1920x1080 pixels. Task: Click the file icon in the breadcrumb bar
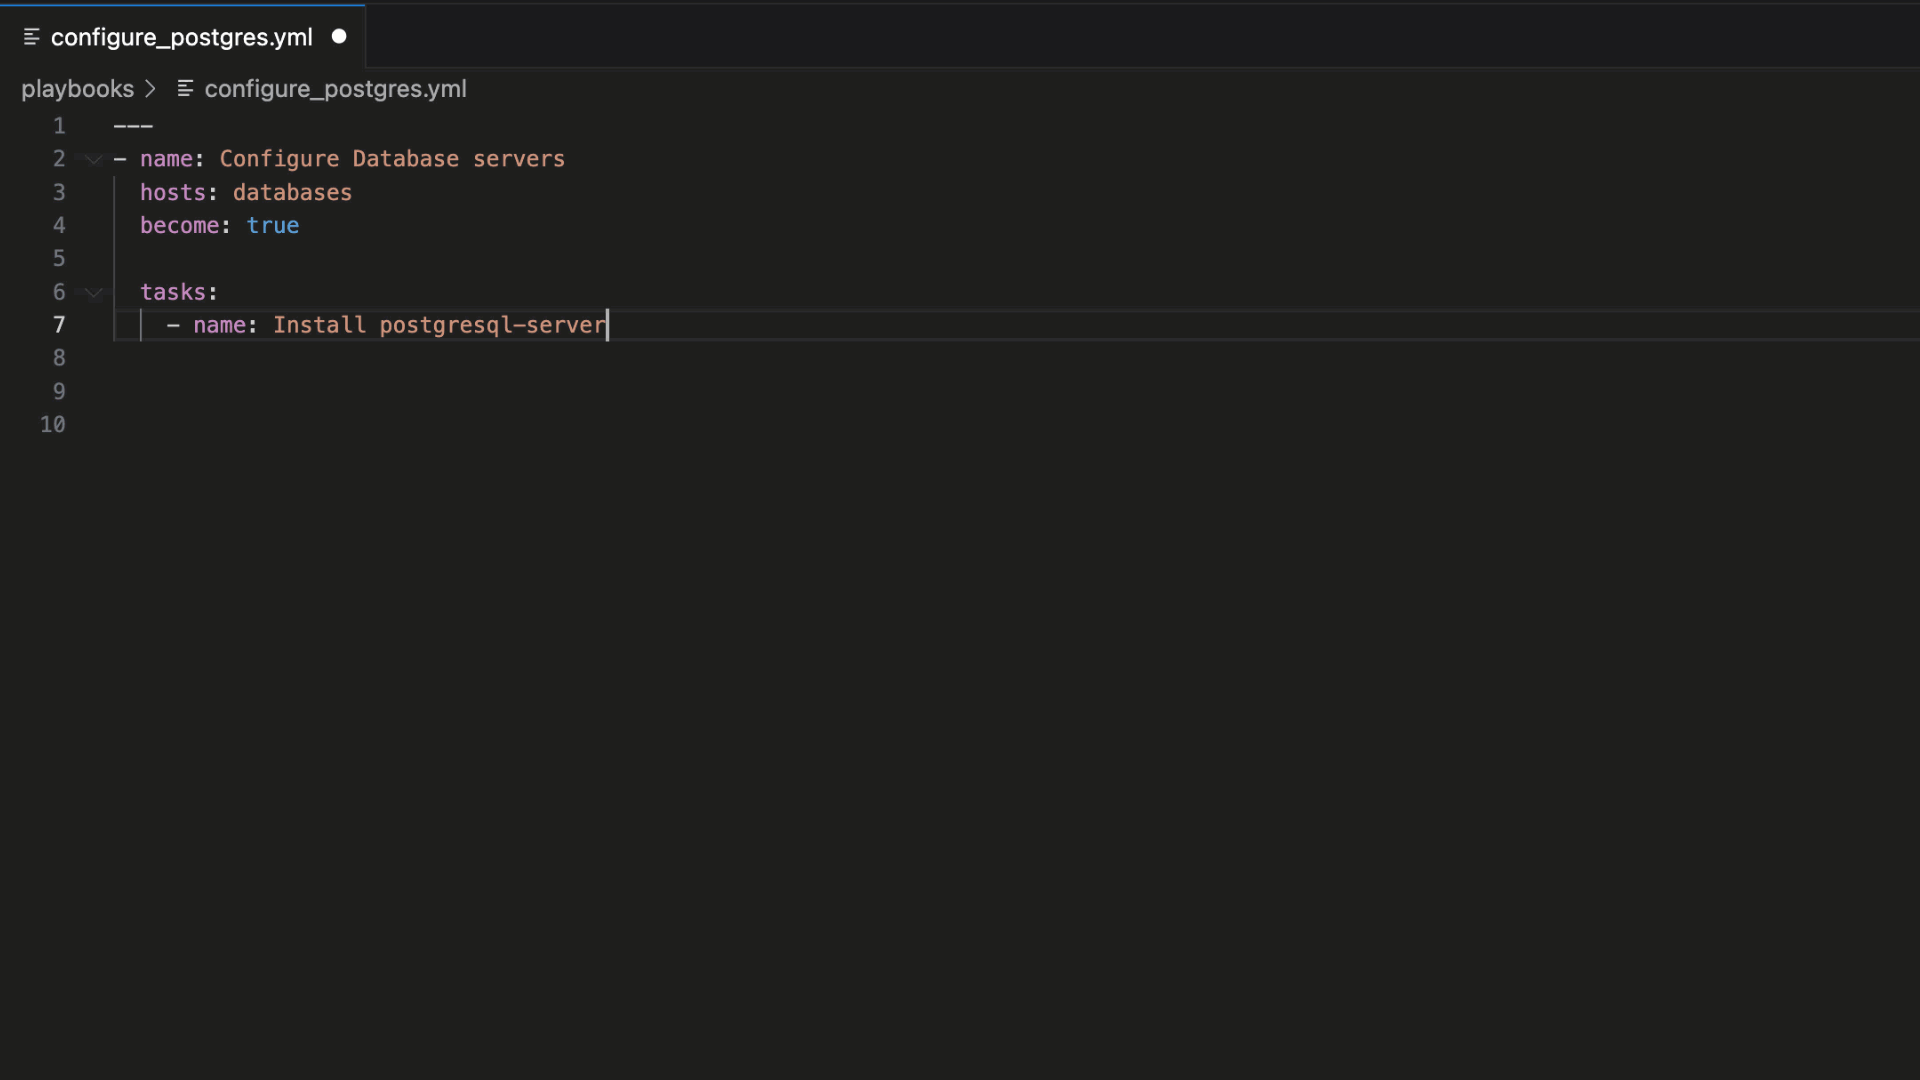click(x=185, y=88)
